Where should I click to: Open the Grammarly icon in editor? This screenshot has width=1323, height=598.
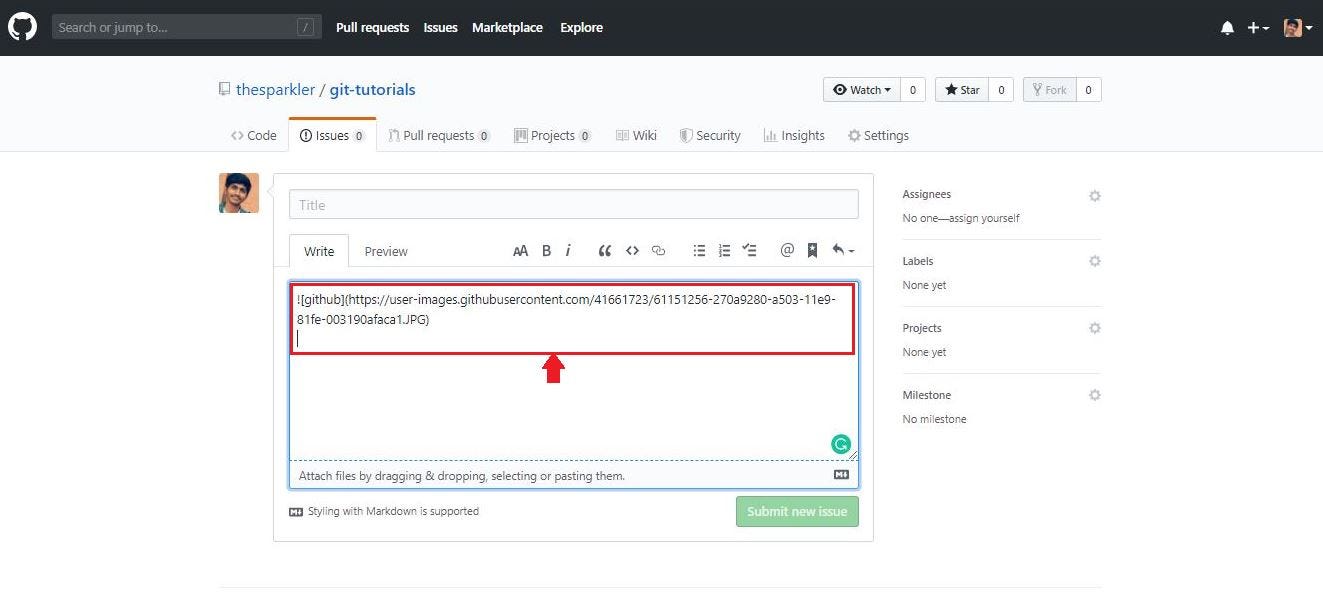point(841,444)
